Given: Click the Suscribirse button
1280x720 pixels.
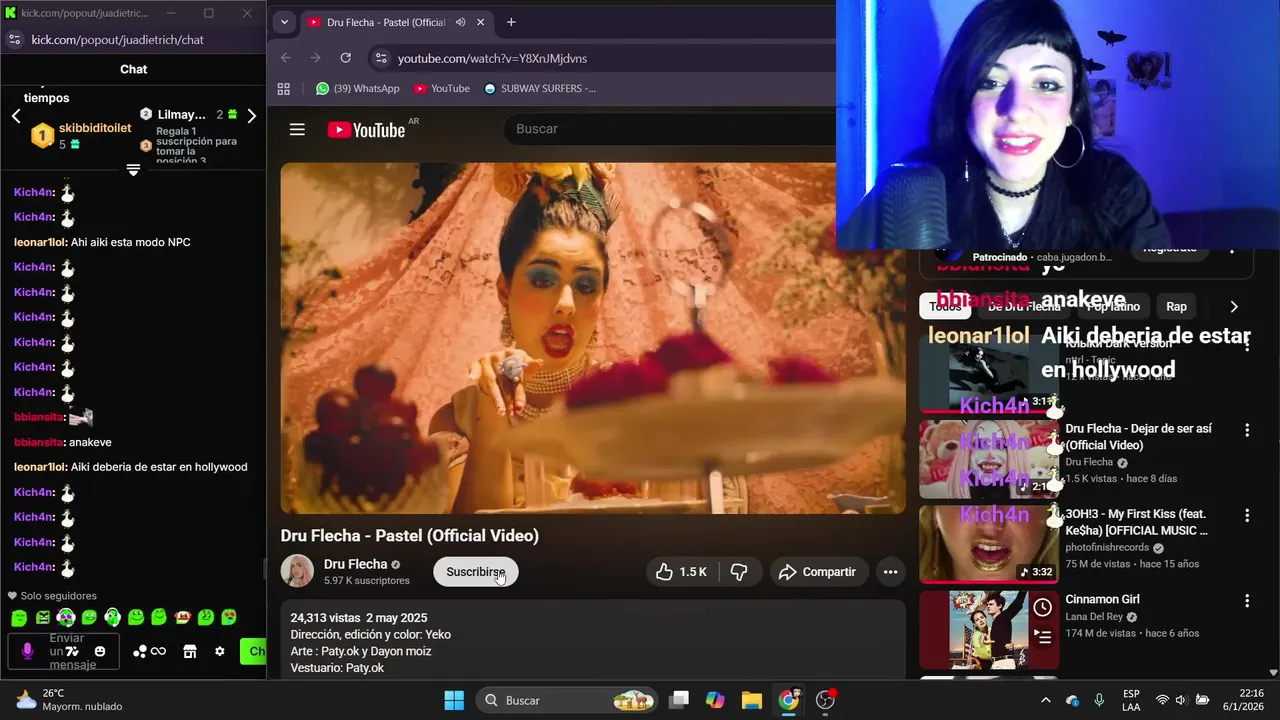Looking at the screenshot, I should [475, 572].
